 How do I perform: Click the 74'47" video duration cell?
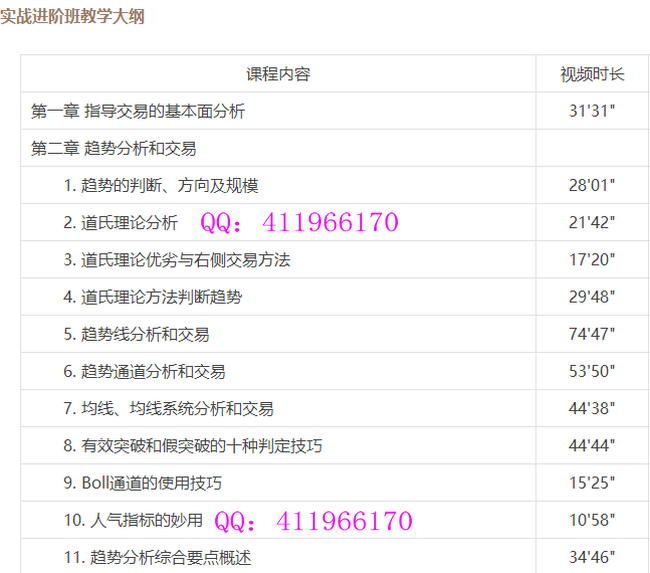(592, 334)
